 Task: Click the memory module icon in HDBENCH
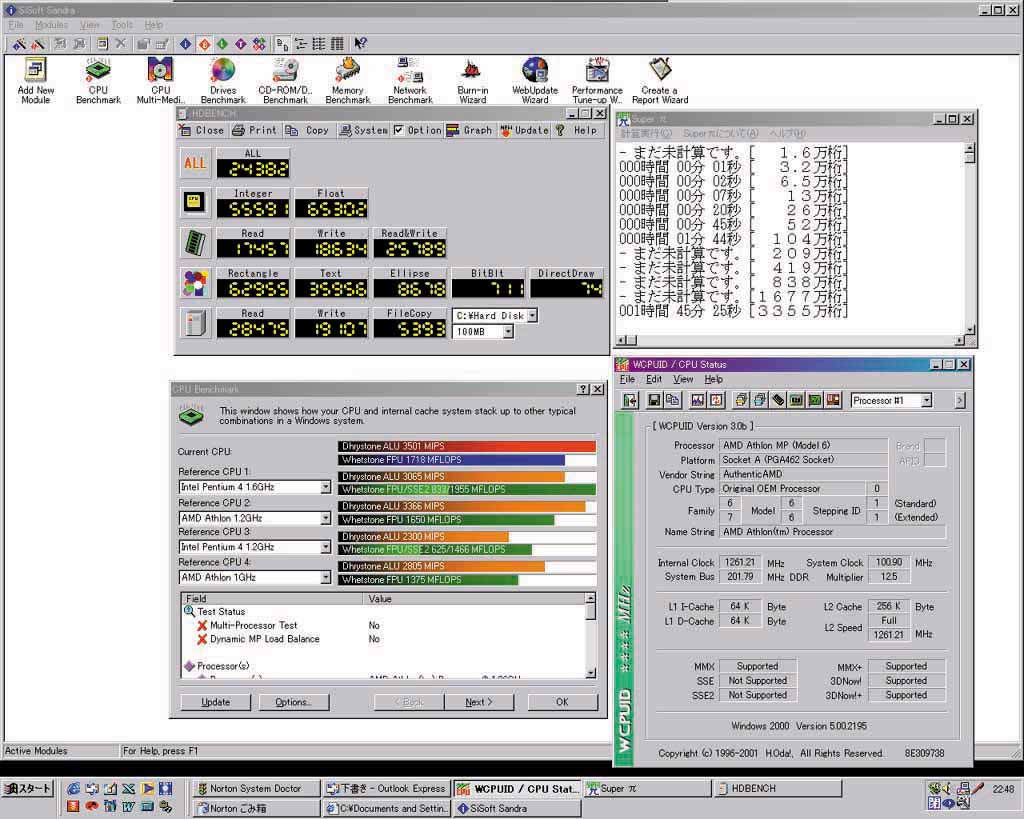[195, 242]
